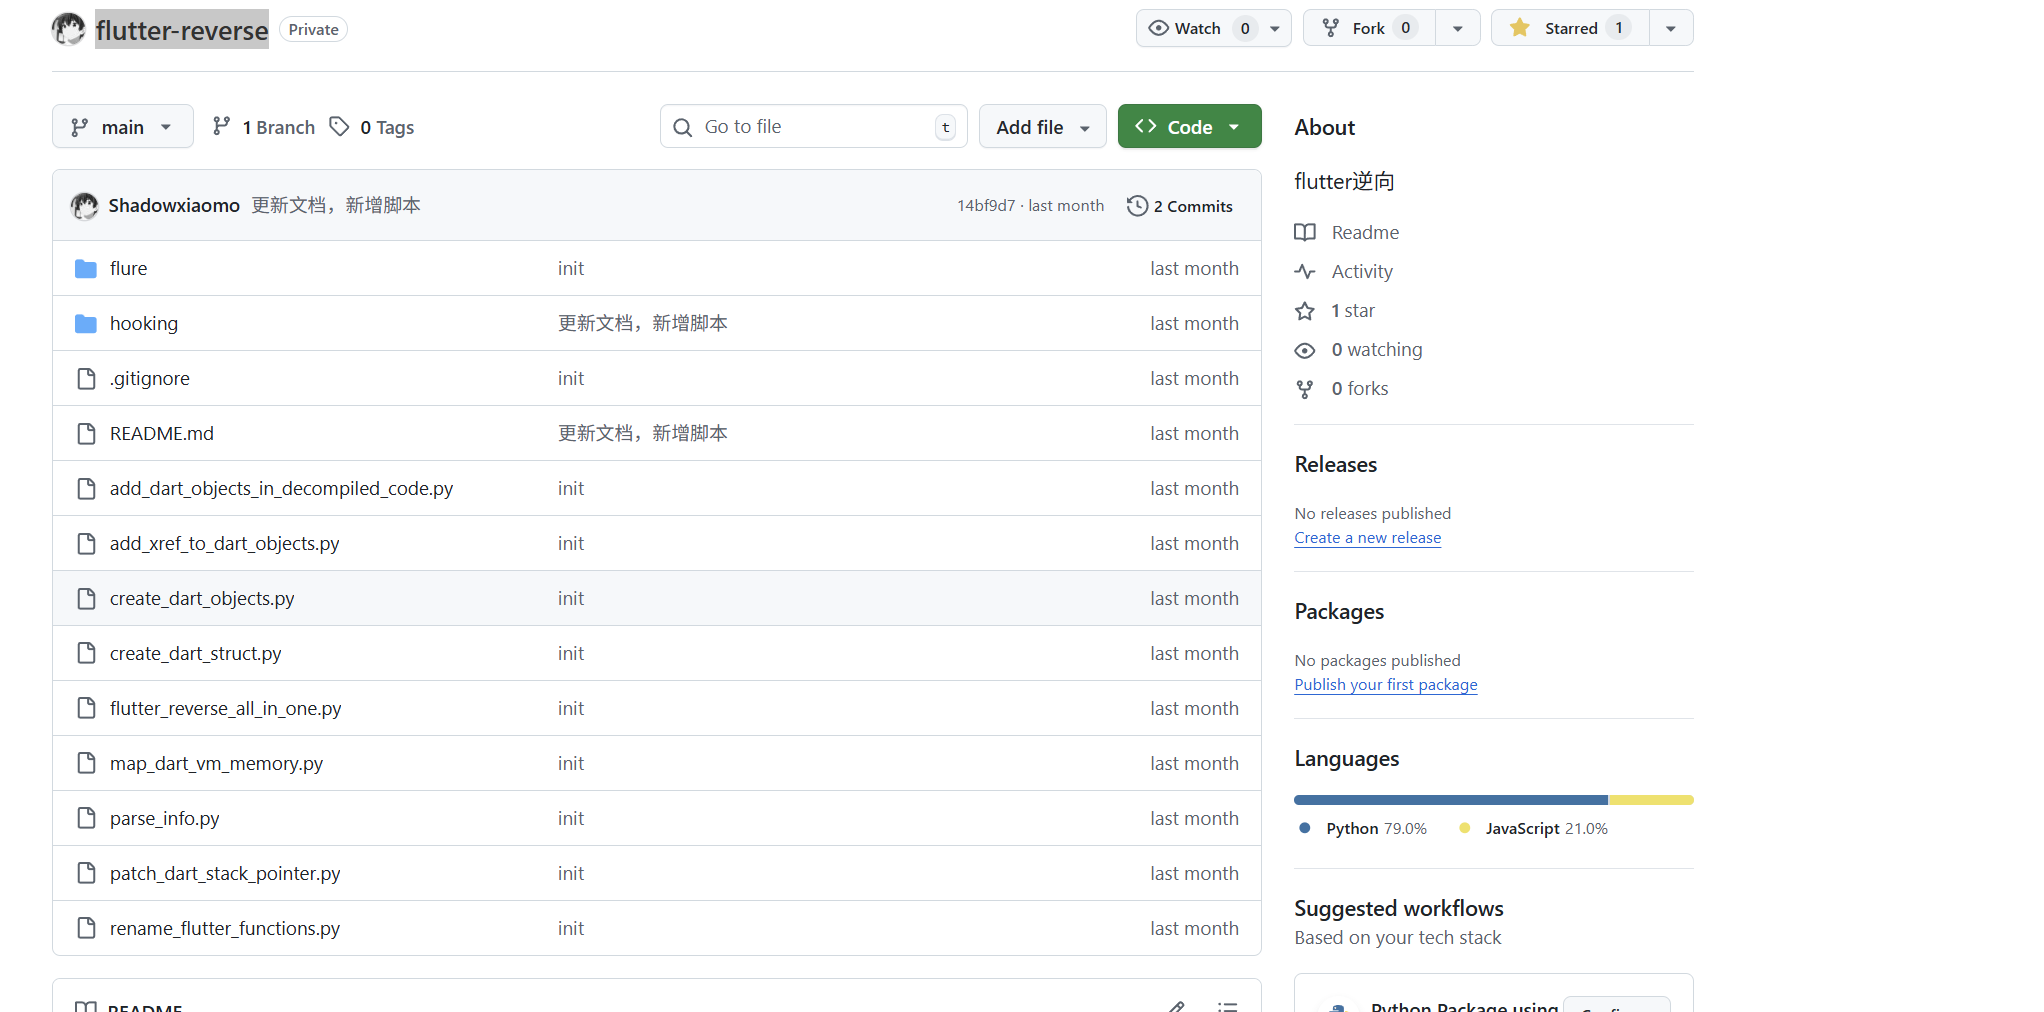Click Create a new release link
The height and width of the screenshot is (1012, 2044).
[x=1368, y=538]
